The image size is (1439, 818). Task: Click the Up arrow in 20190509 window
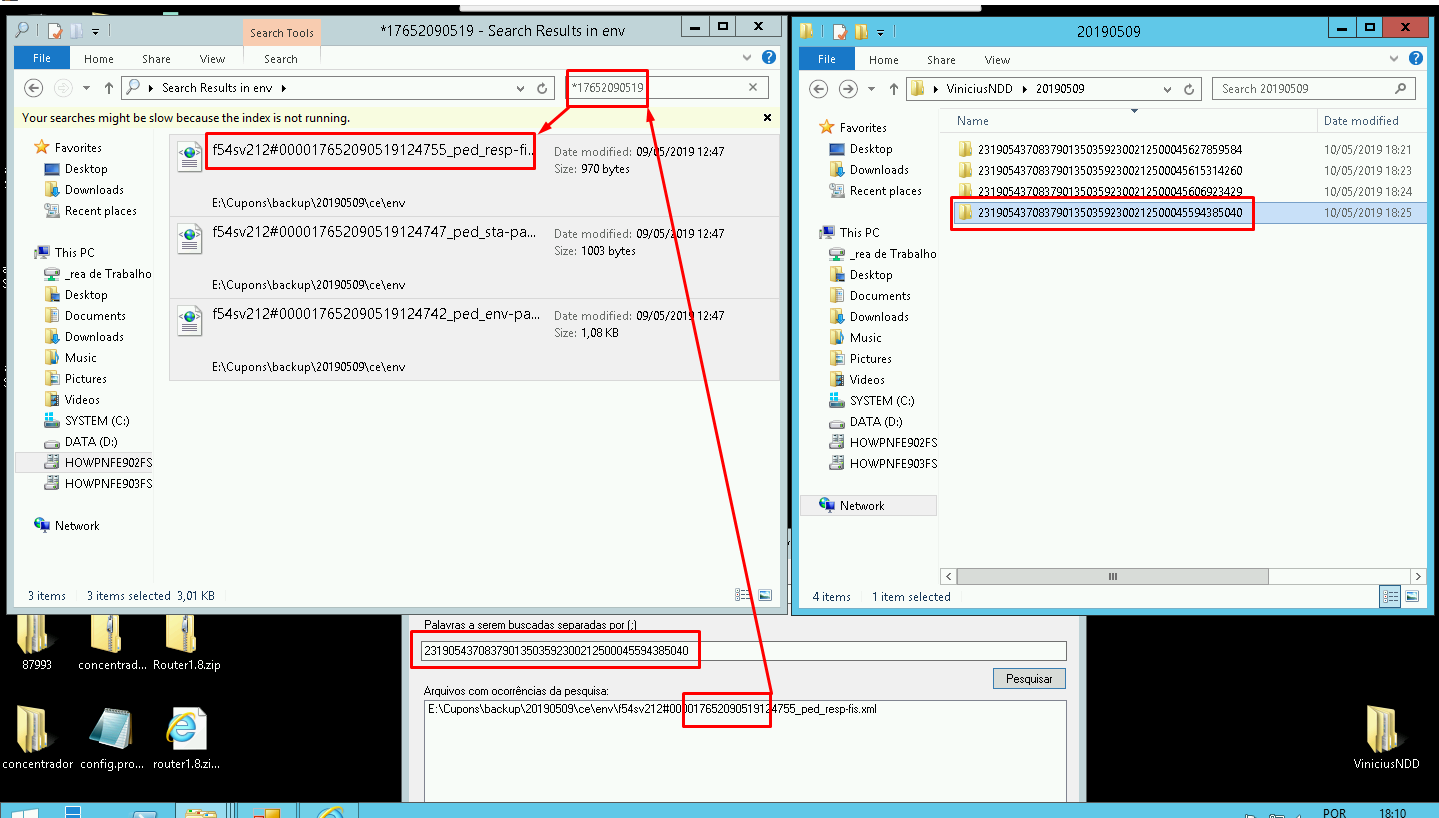(x=894, y=89)
